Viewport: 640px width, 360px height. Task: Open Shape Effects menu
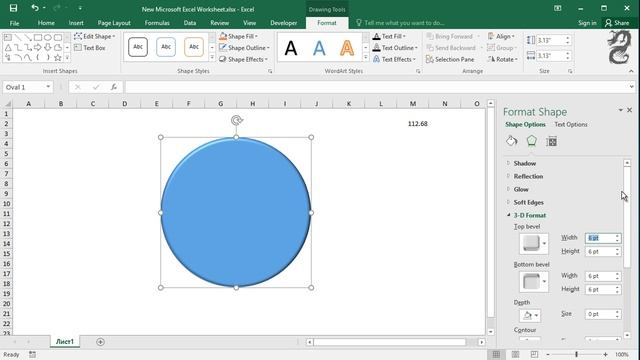click(x=243, y=59)
